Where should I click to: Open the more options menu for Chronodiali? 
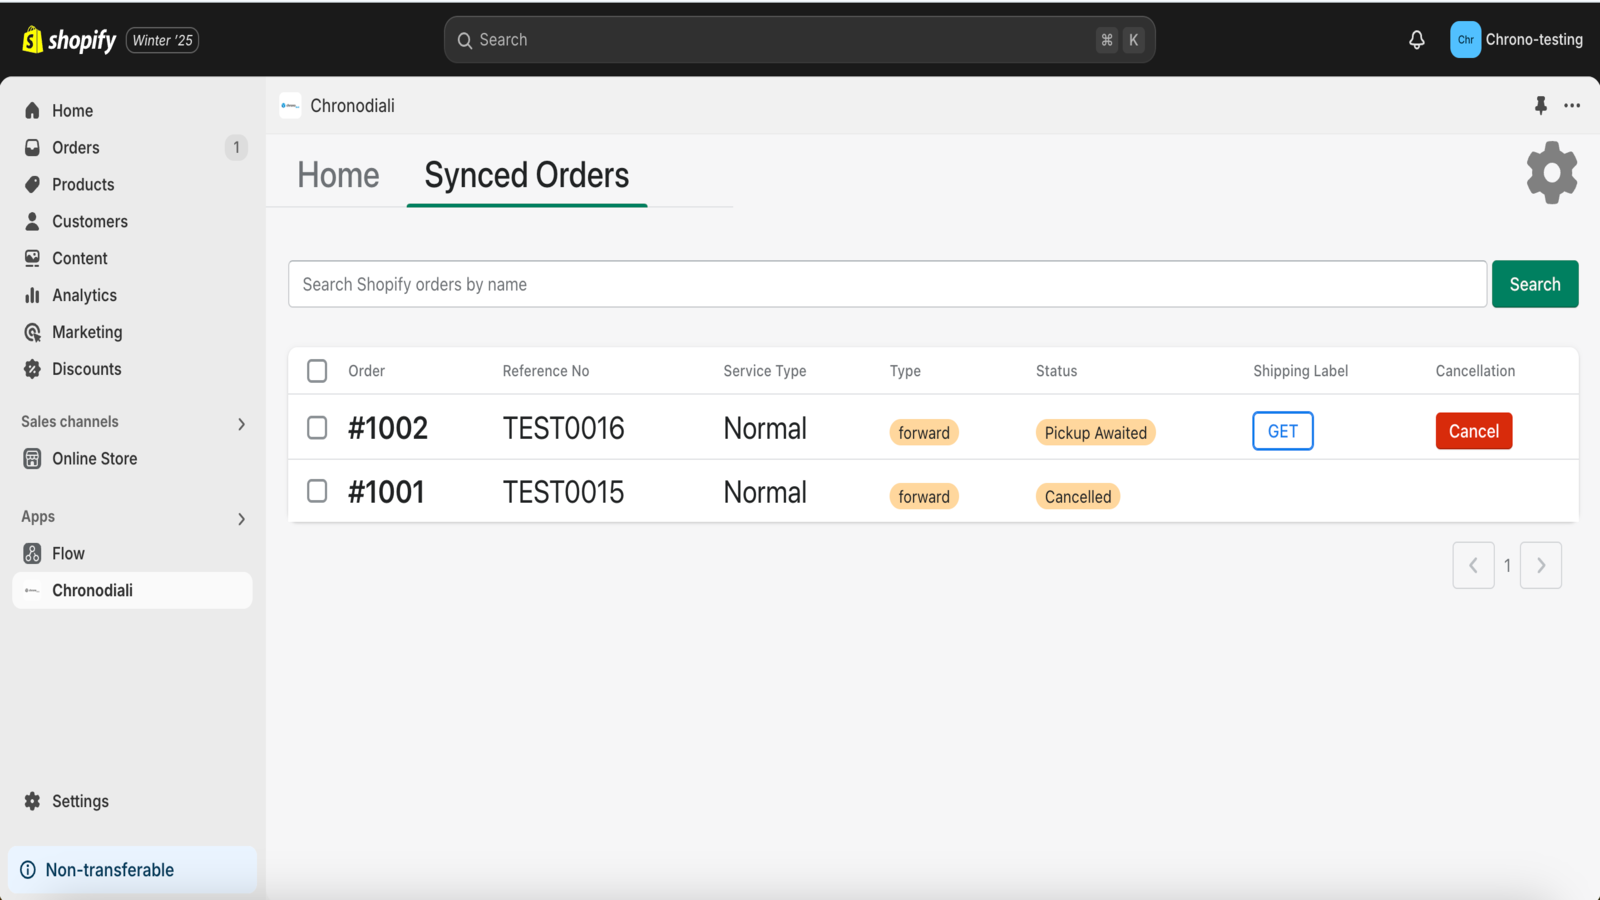[x=1572, y=105]
